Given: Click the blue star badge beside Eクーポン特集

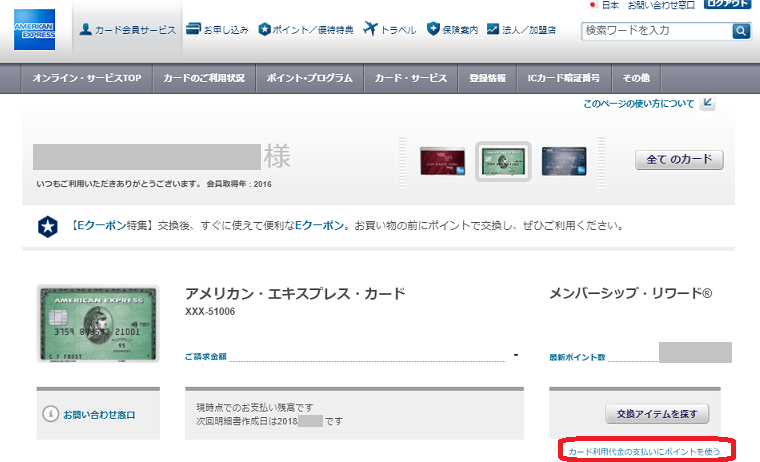Looking at the screenshot, I should pos(48,226).
